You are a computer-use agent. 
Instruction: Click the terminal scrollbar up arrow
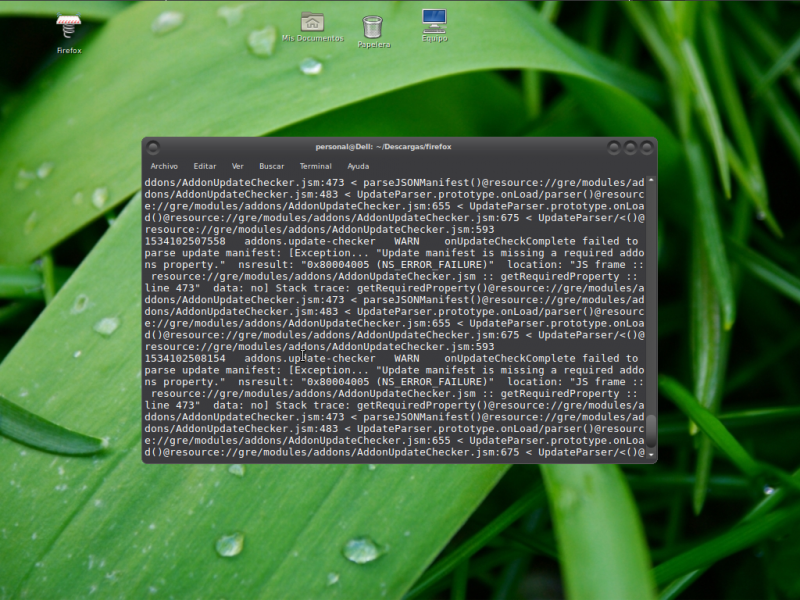651,180
